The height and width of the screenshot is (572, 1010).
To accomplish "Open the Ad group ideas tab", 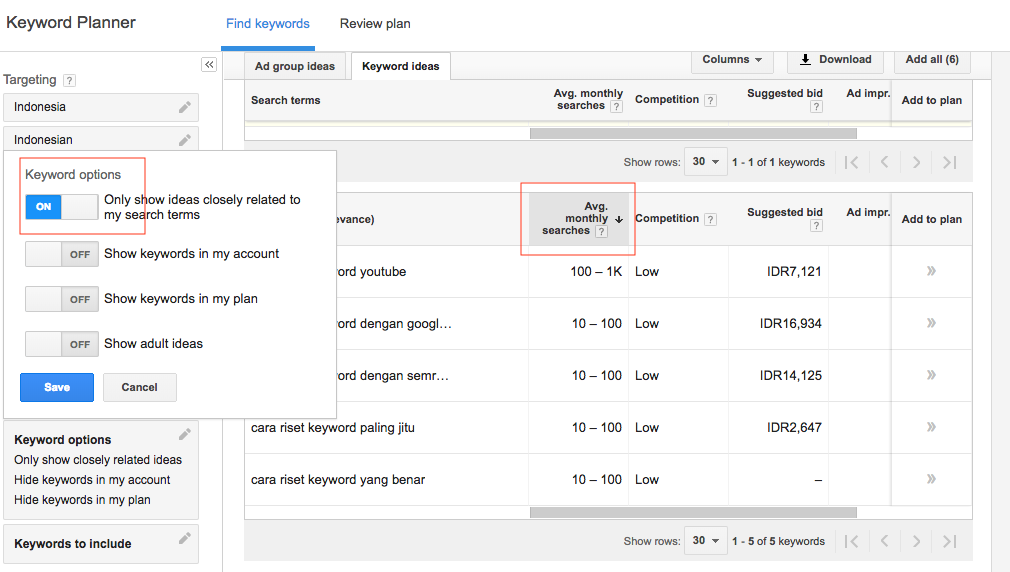I will tap(295, 67).
